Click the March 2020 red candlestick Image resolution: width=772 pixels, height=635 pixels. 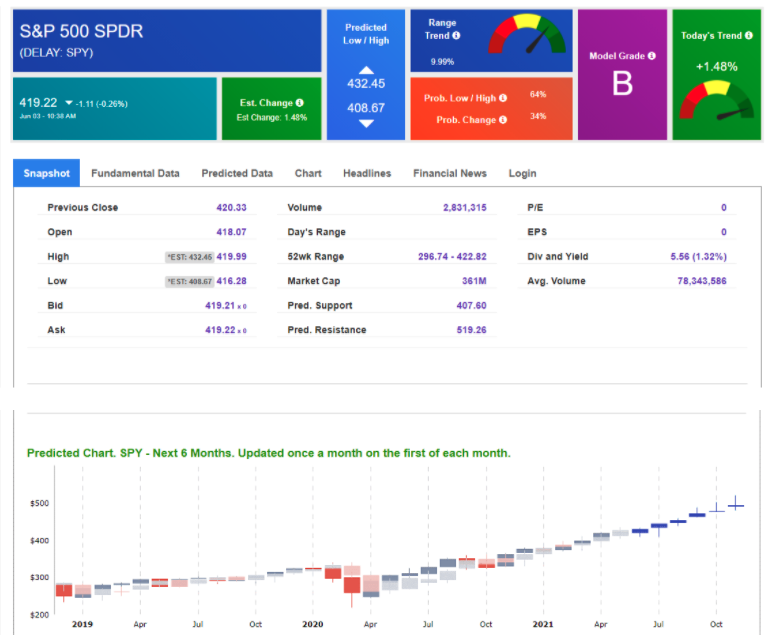(x=352, y=585)
